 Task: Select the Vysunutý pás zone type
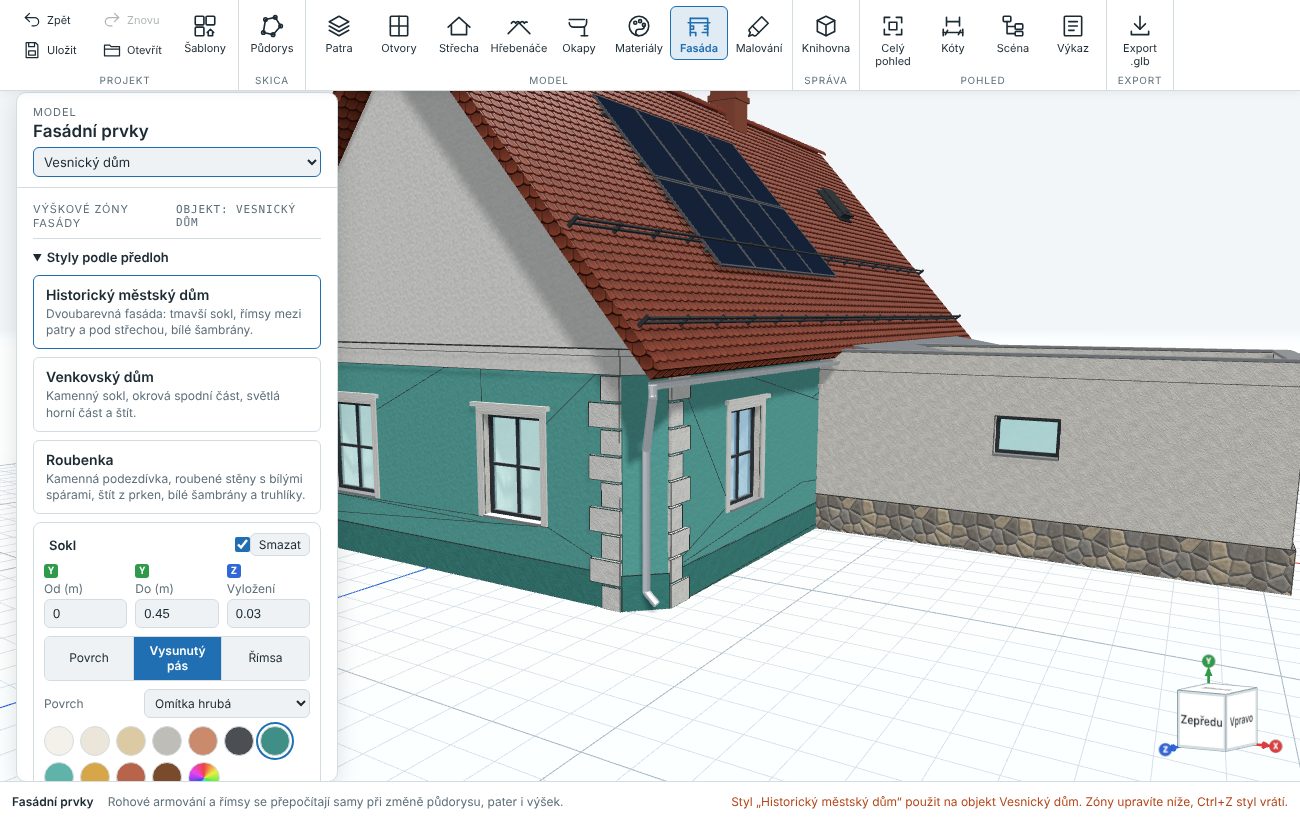pos(178,658)
